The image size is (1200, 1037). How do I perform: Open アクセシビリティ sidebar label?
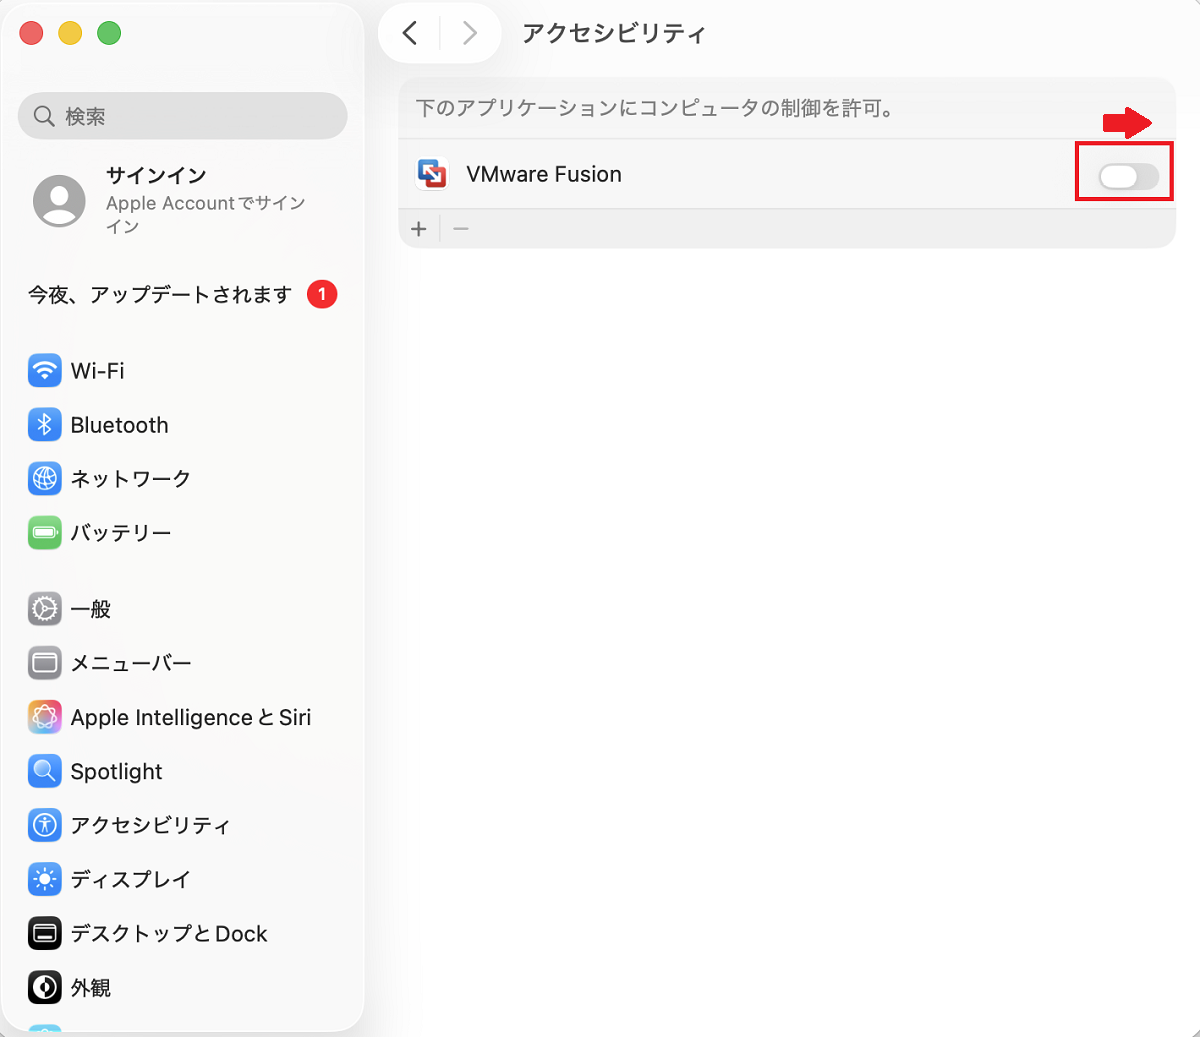[x=150, y=825]
